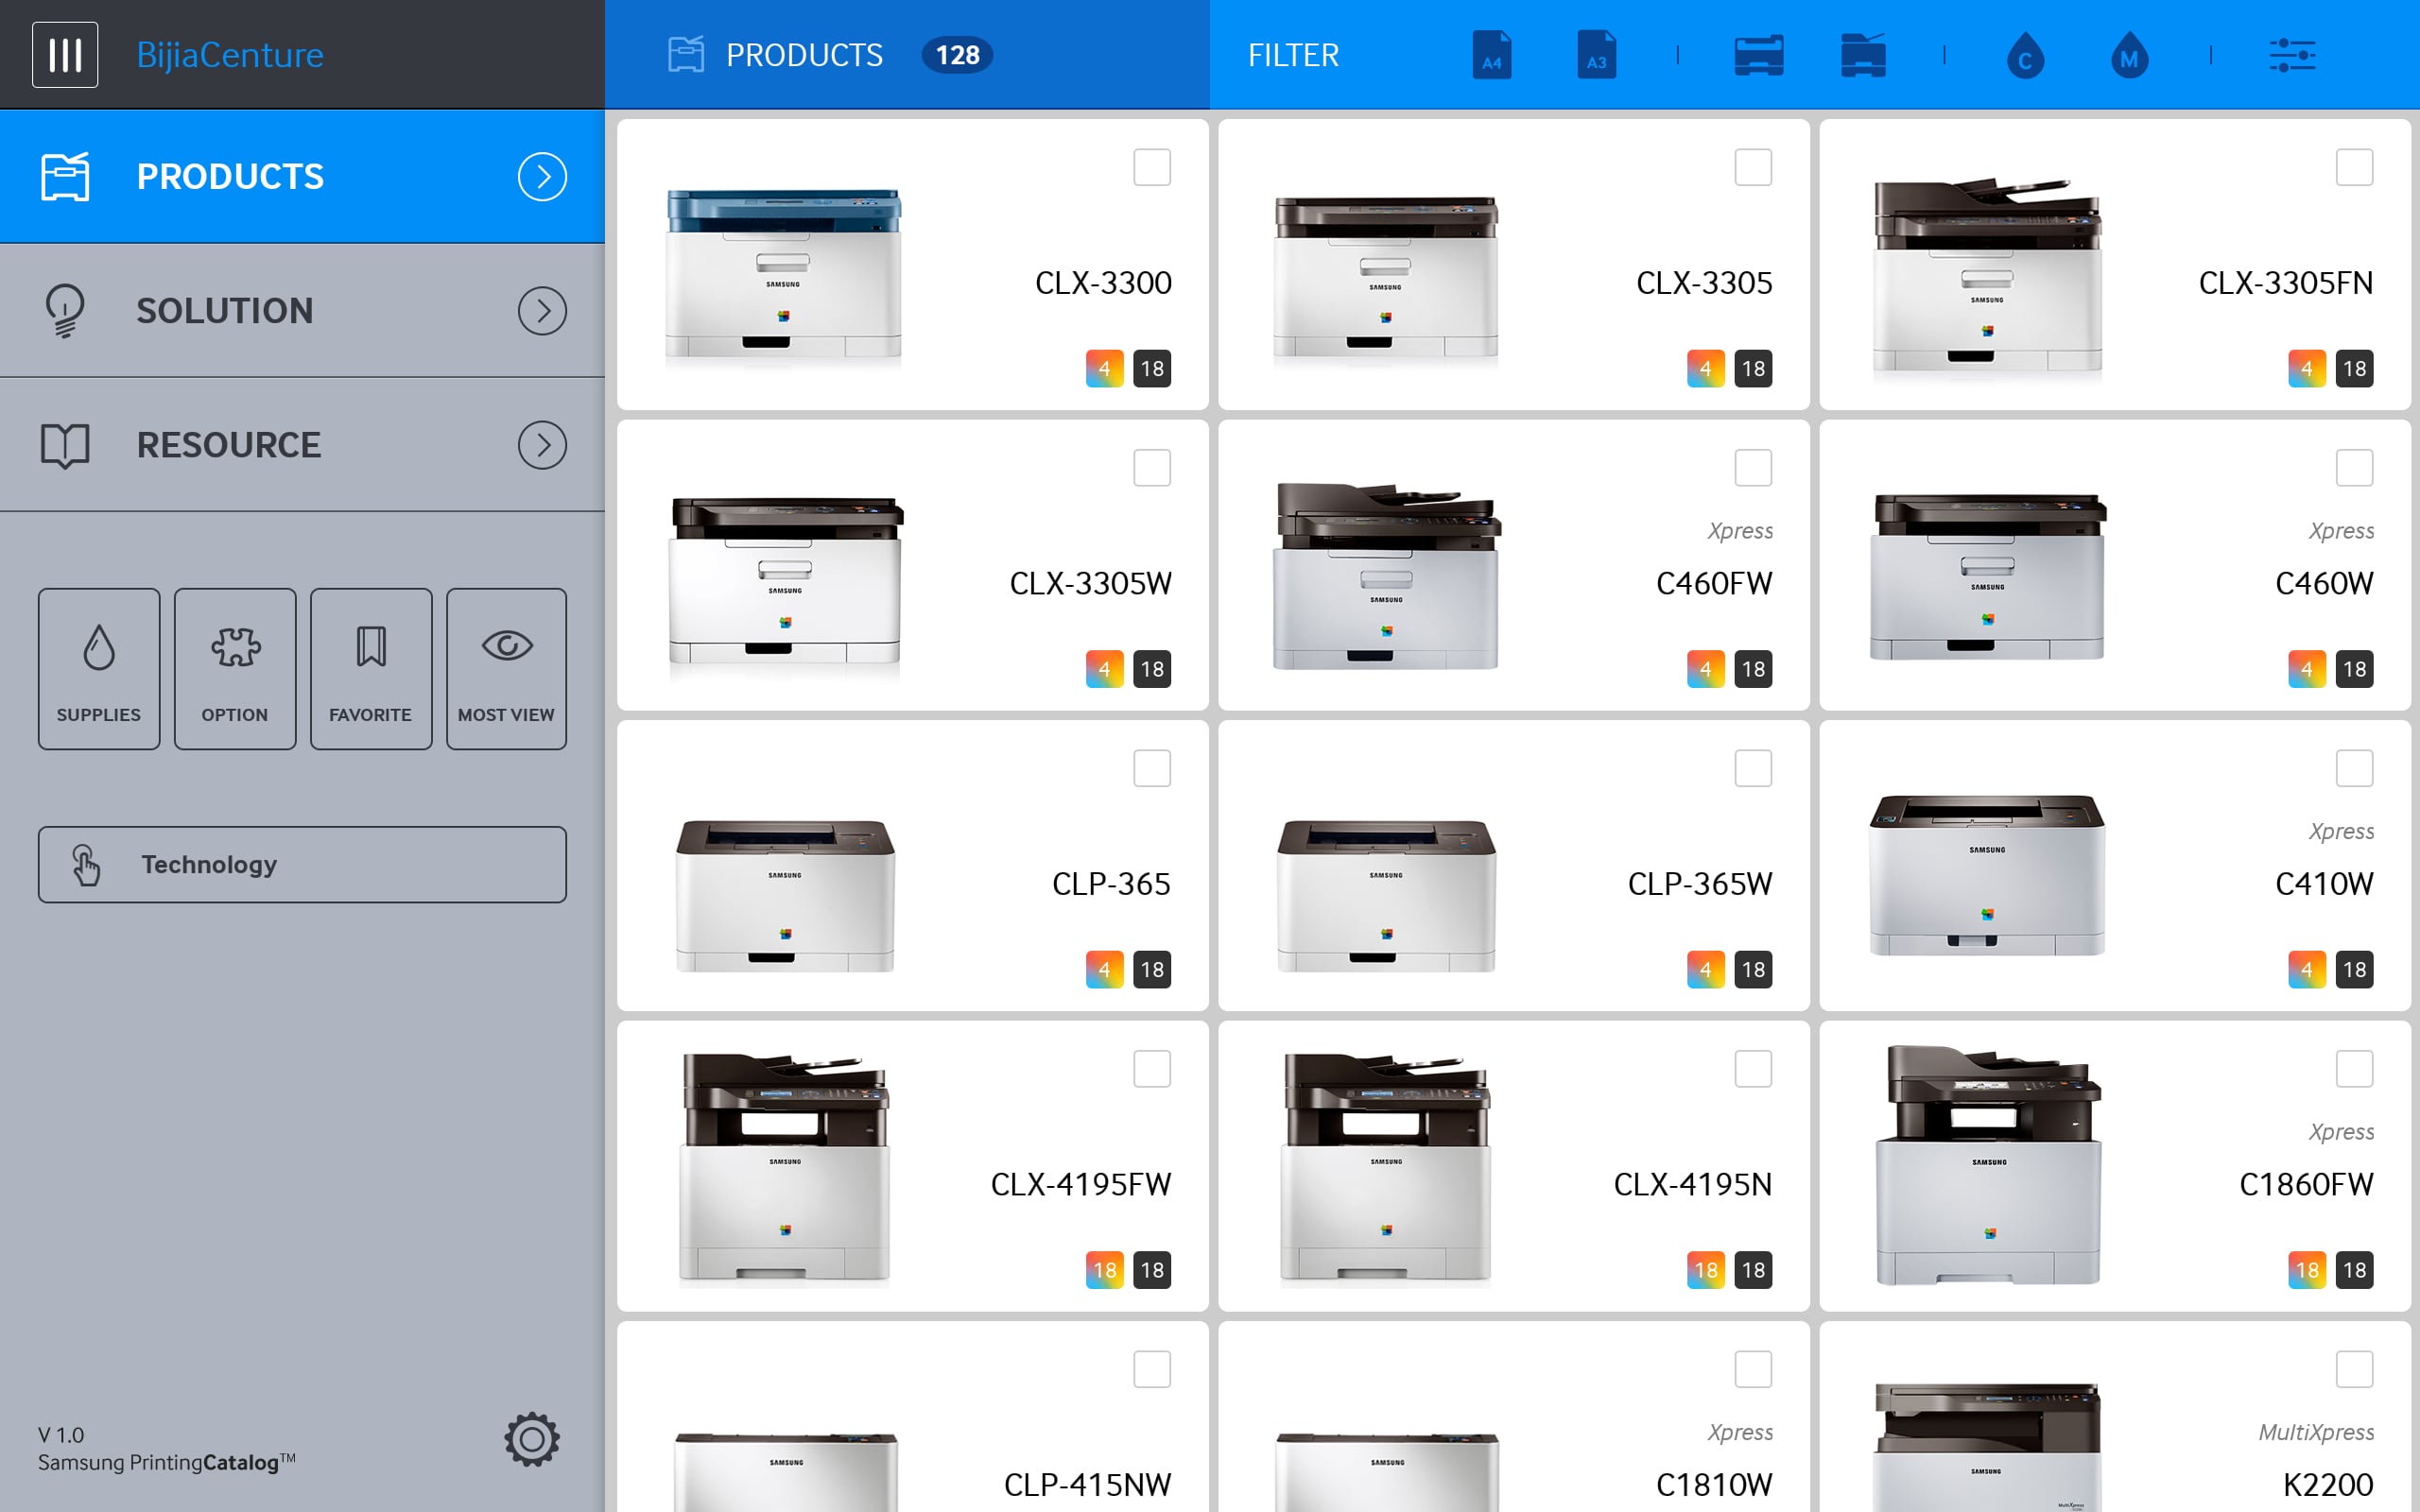Check the MultiXpress K2200 checkbox

click(x=2354, y=1369)
